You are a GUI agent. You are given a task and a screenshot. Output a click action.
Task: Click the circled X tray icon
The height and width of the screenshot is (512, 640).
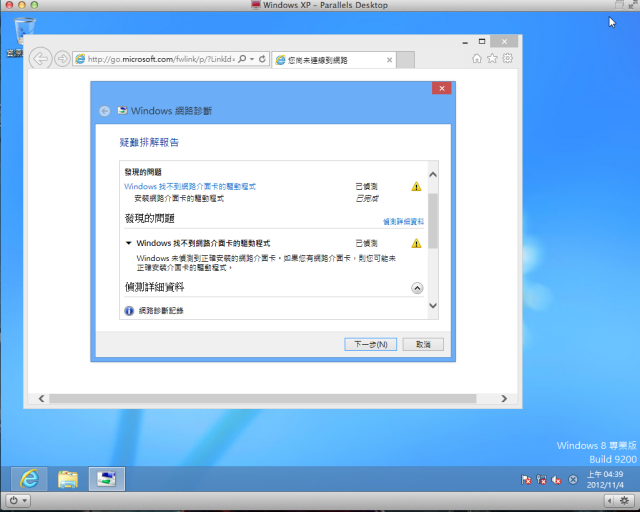click(573, 480)
